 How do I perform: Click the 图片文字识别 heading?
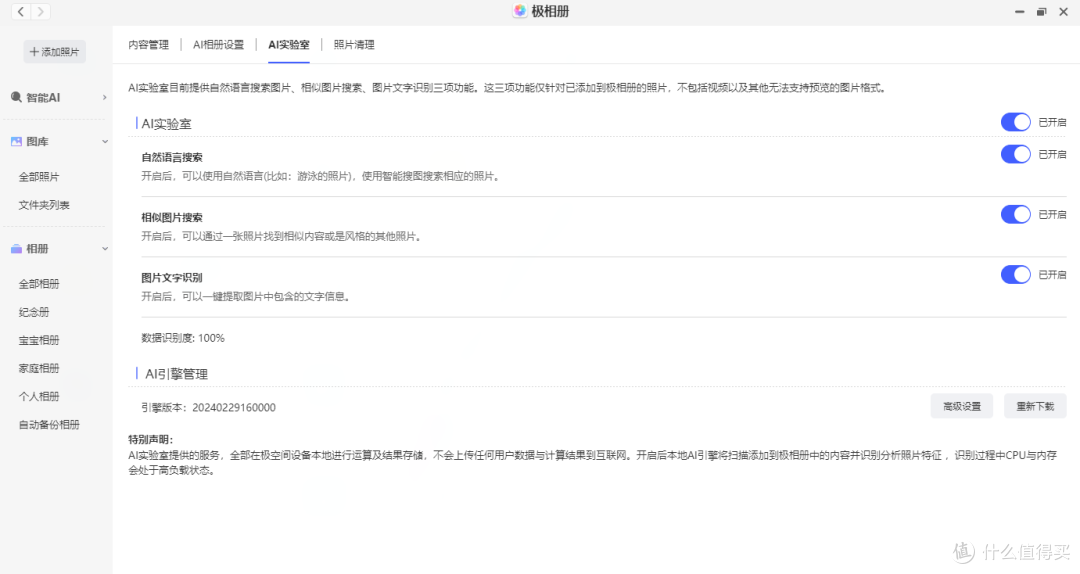point(172,278)
